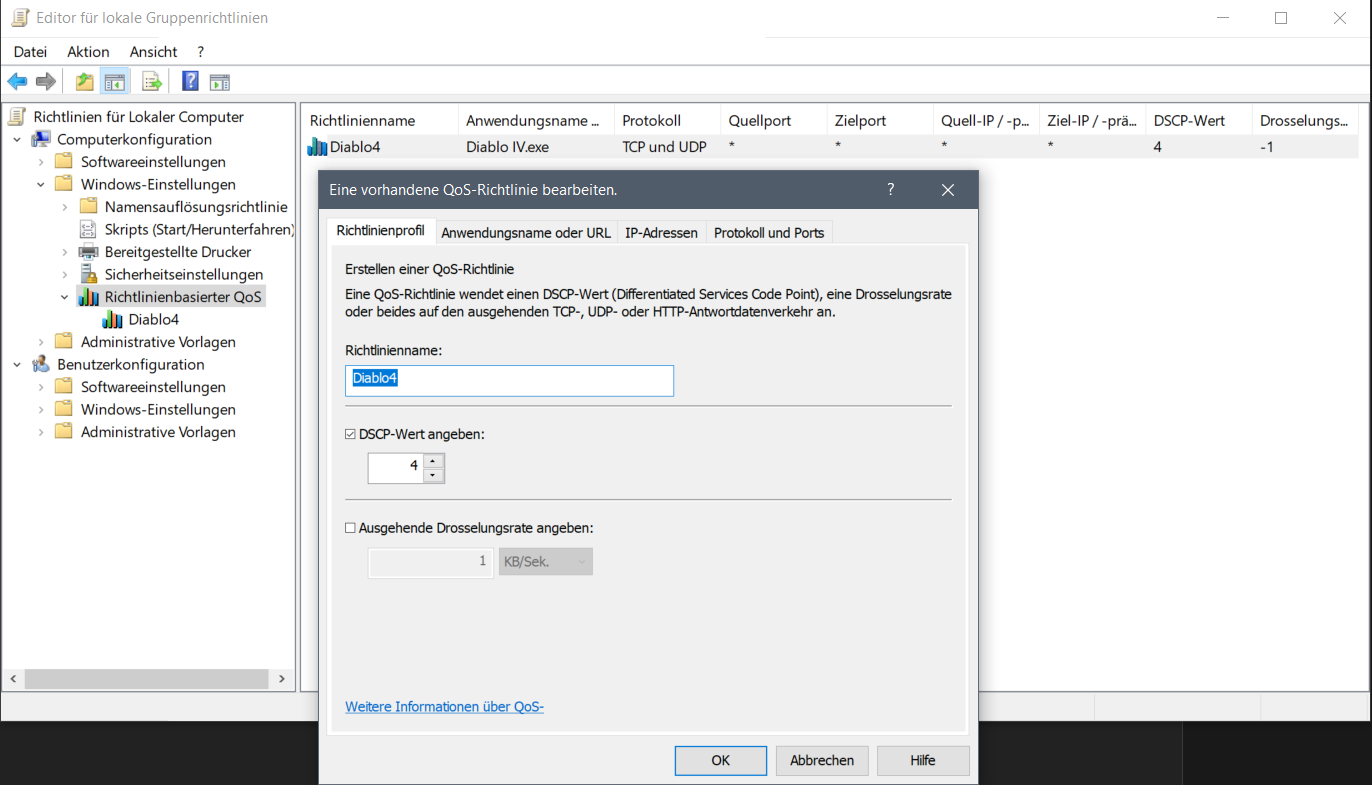Open Weitere Informationen über QoS link
Screen dimensions: 1372x785
(444, 706)
